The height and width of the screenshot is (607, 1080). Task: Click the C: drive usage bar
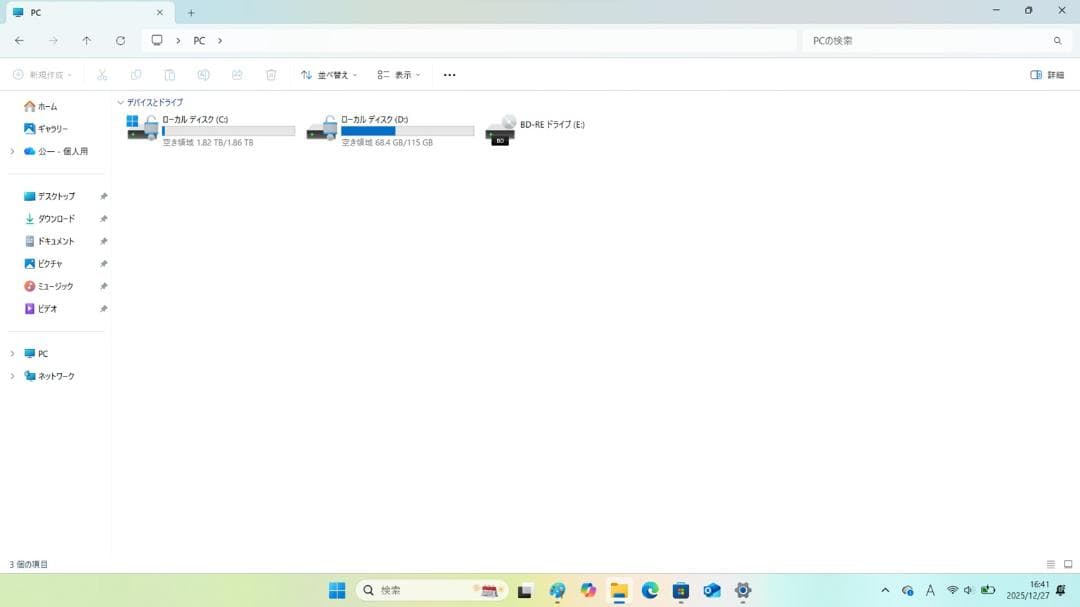[x=229, y=131]
